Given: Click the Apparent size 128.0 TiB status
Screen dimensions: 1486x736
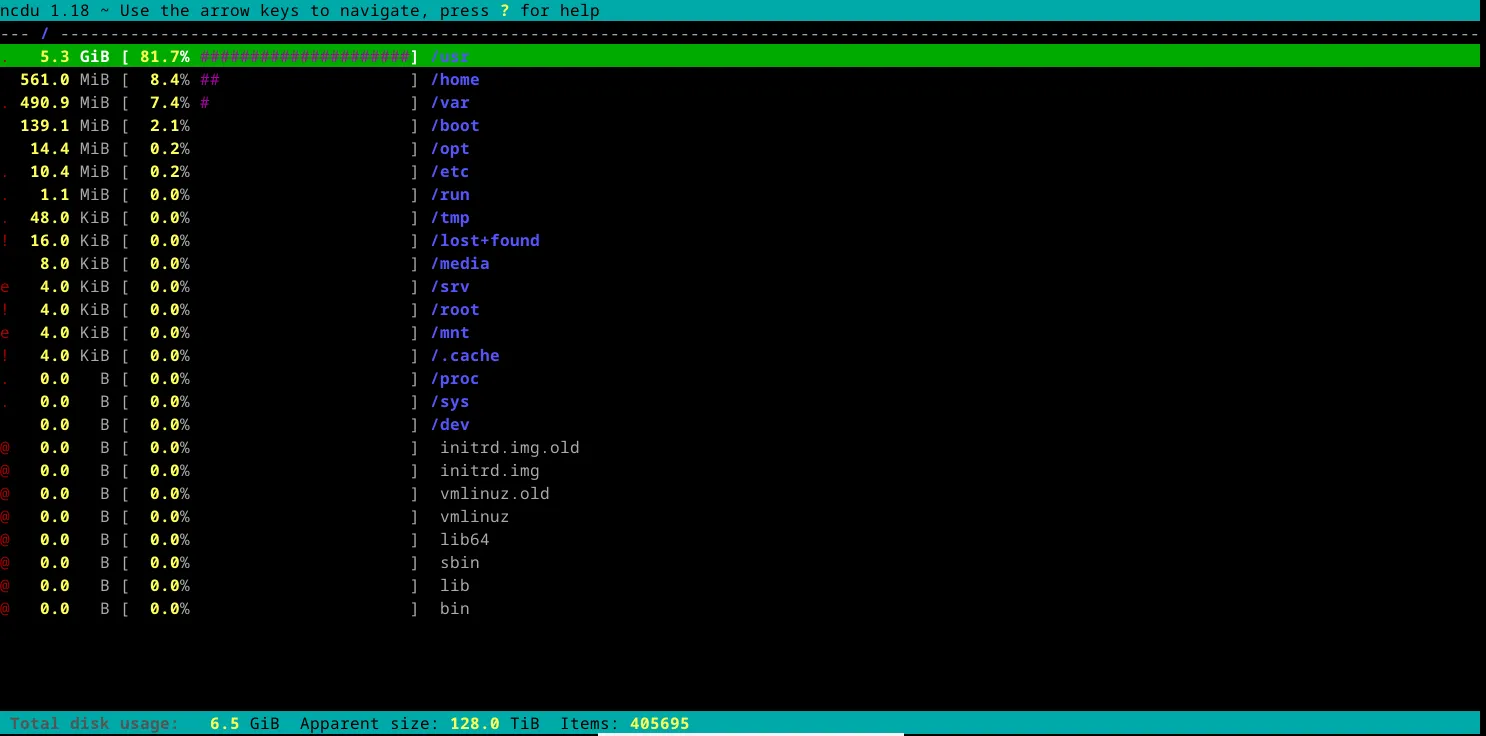Looking at the screenshot, I should (420, 723).
